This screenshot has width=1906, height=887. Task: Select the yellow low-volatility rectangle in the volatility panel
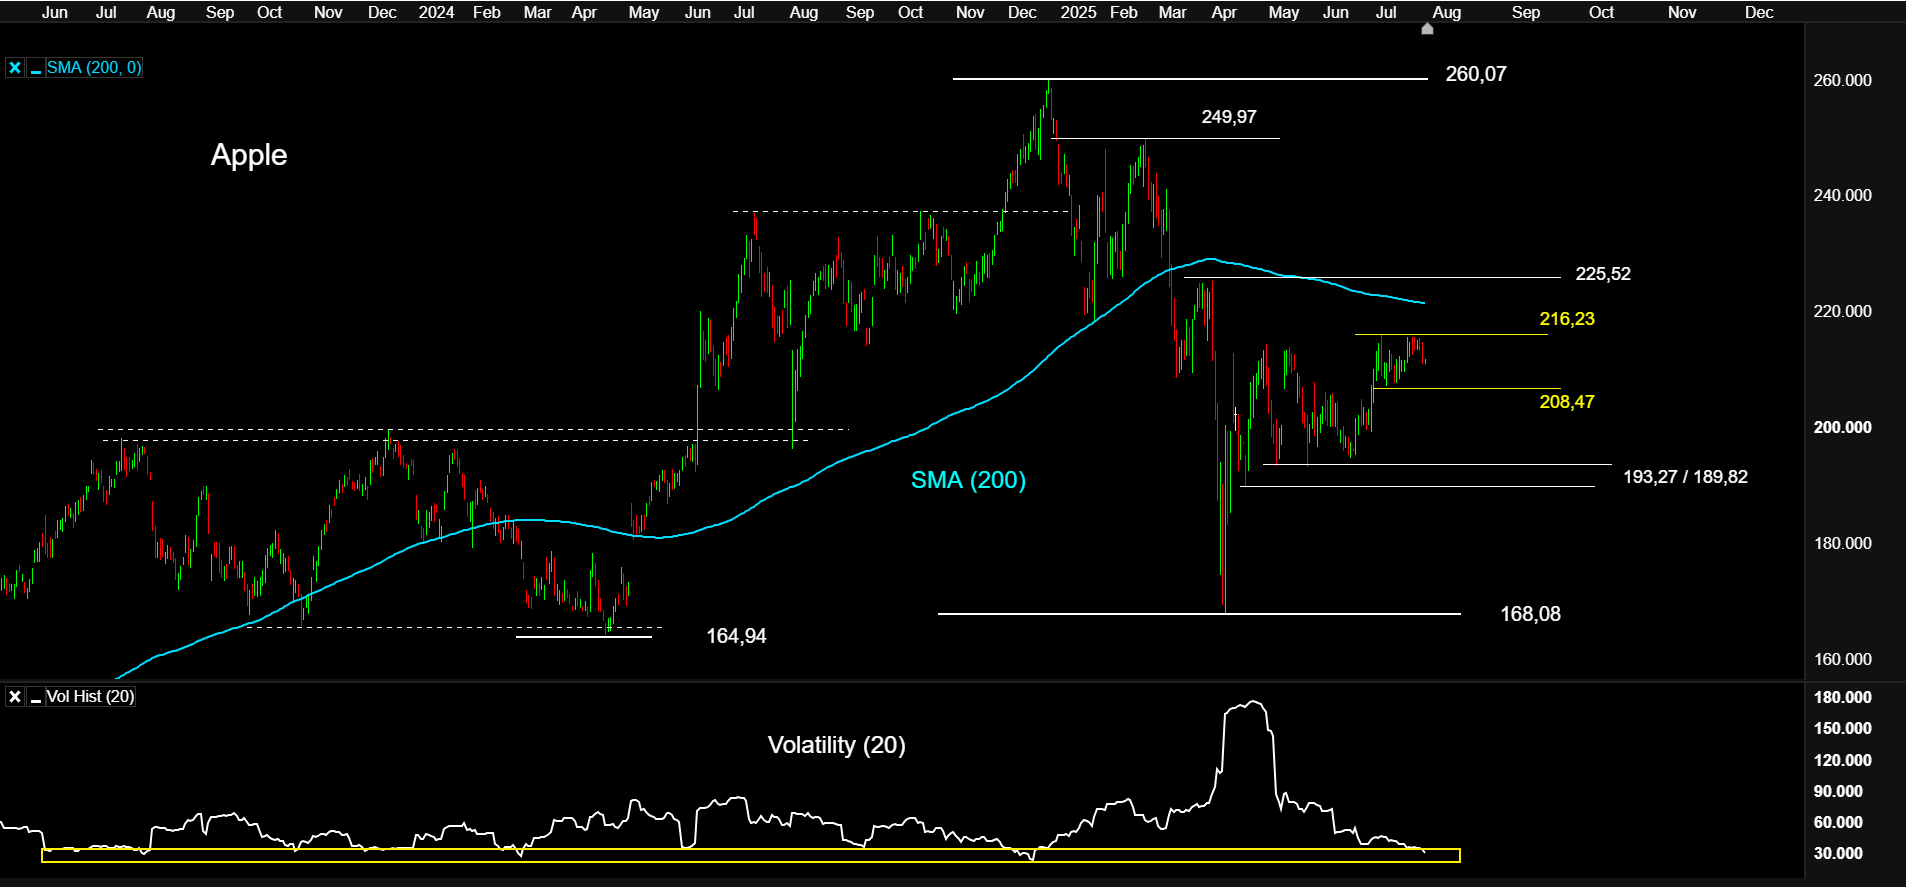(x=750, y=855)
